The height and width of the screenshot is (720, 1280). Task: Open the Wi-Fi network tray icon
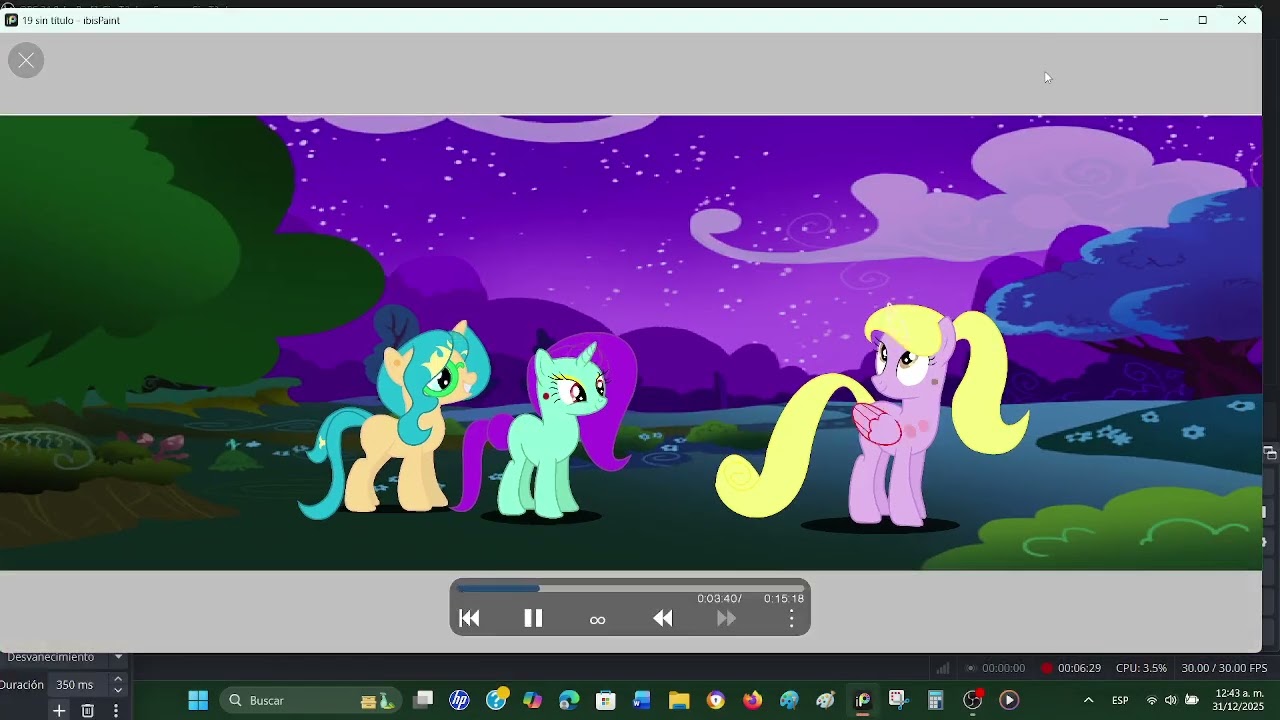tap(1152, 700)
